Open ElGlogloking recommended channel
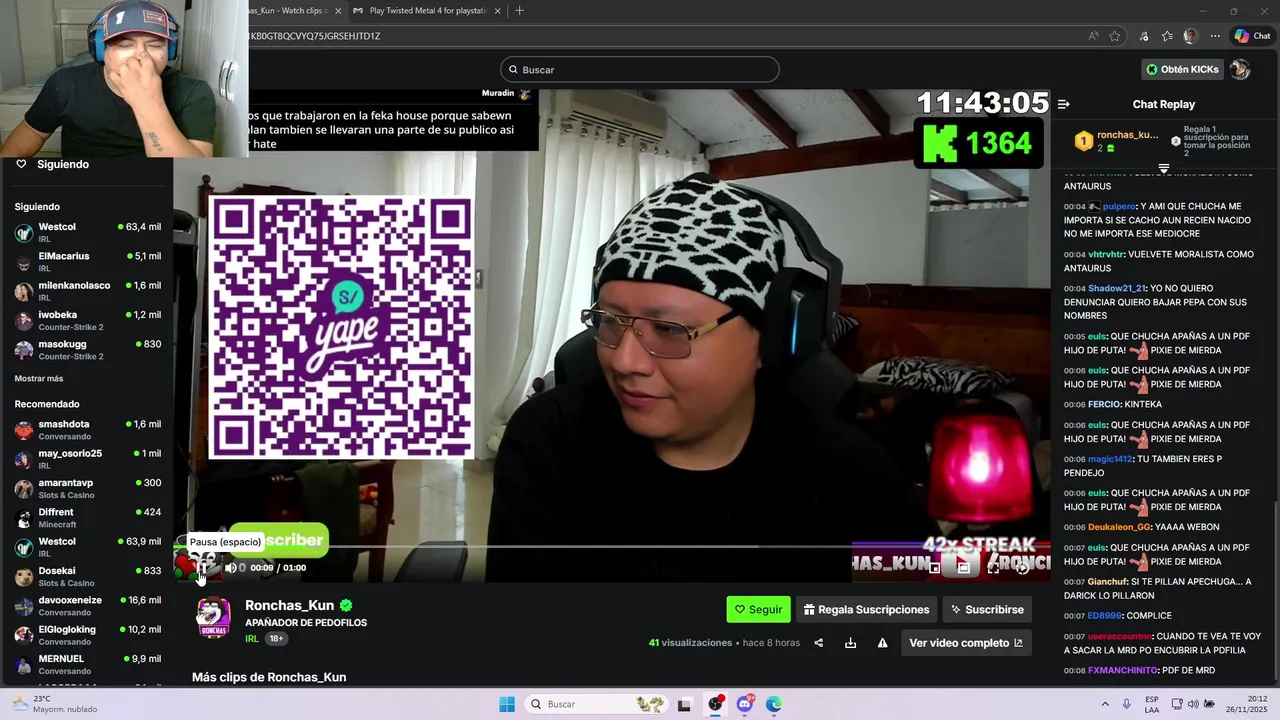Viewport: 1280px width, 720px height. pyautogui.click(x=88, y=635)
